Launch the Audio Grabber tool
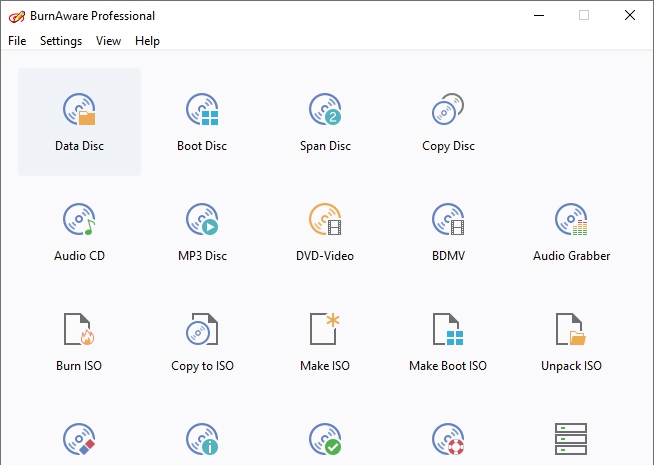Viewport: 654px width, 465px height. 571,232
